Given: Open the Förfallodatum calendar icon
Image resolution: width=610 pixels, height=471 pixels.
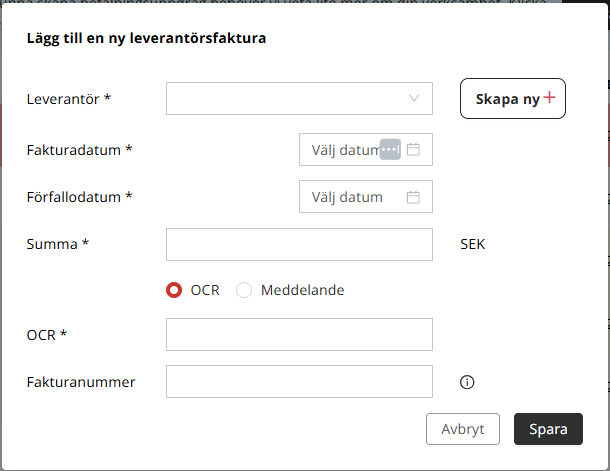Looking at the screenshot, I should tap(413, 197).
